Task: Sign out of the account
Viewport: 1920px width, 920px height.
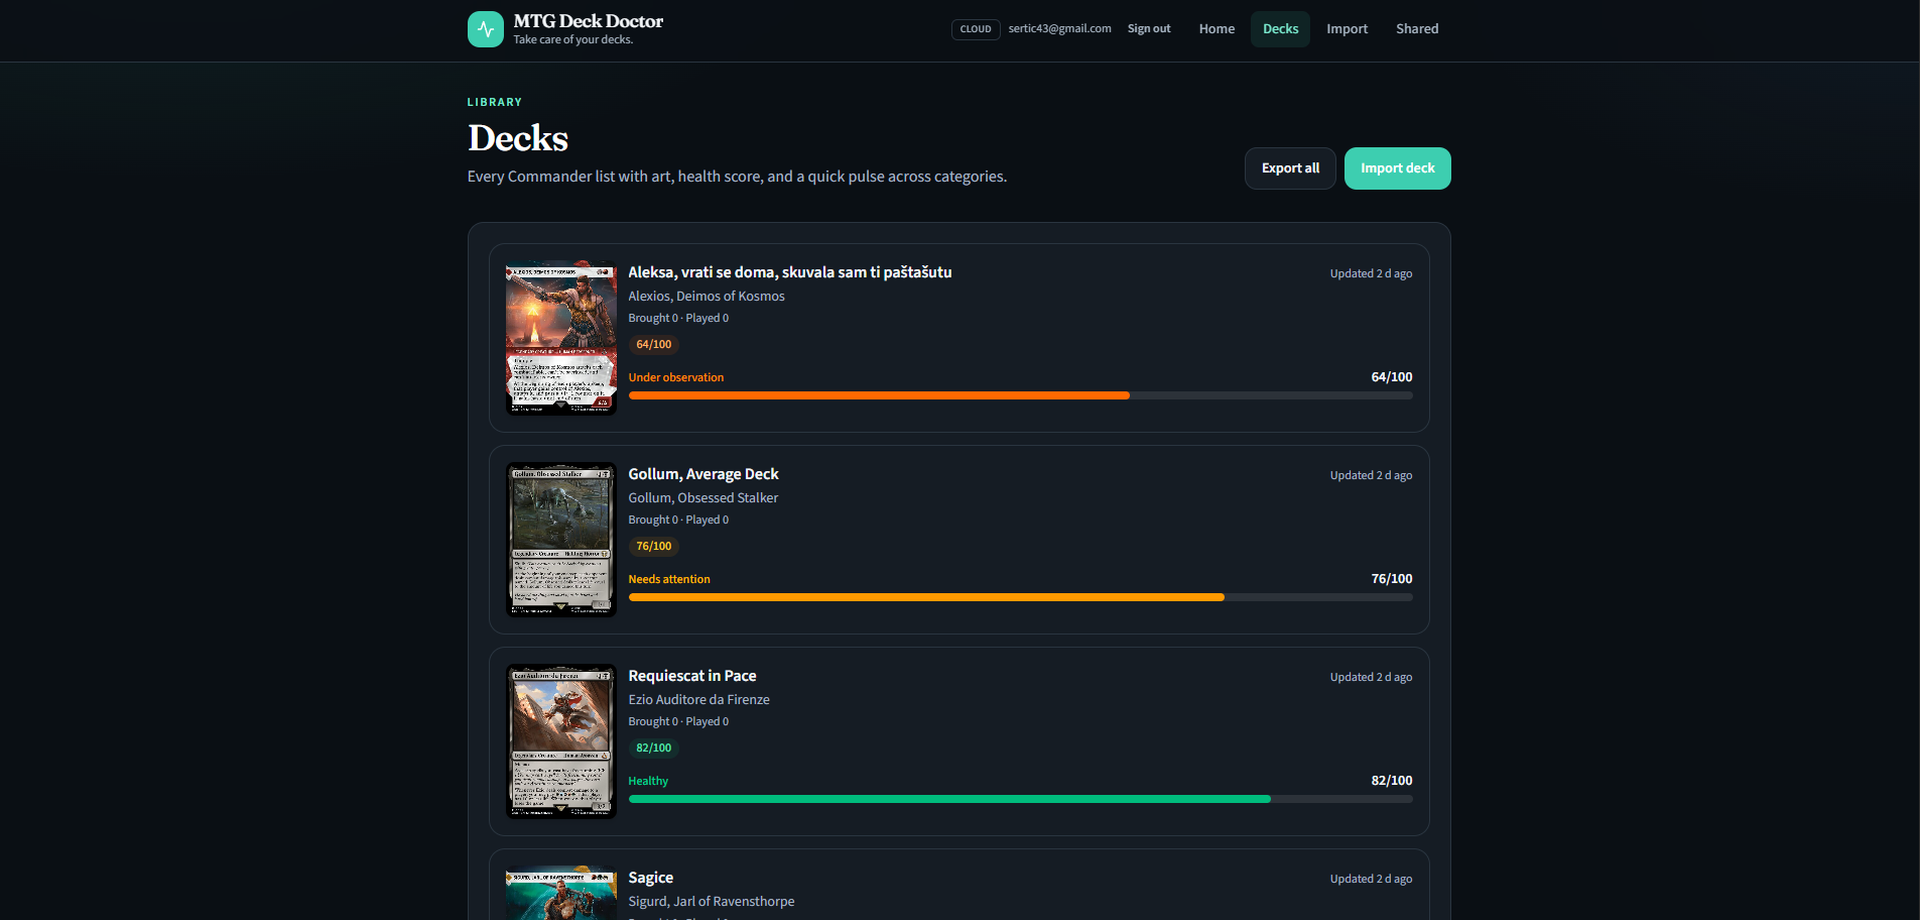Action: tap(1149, 29)
